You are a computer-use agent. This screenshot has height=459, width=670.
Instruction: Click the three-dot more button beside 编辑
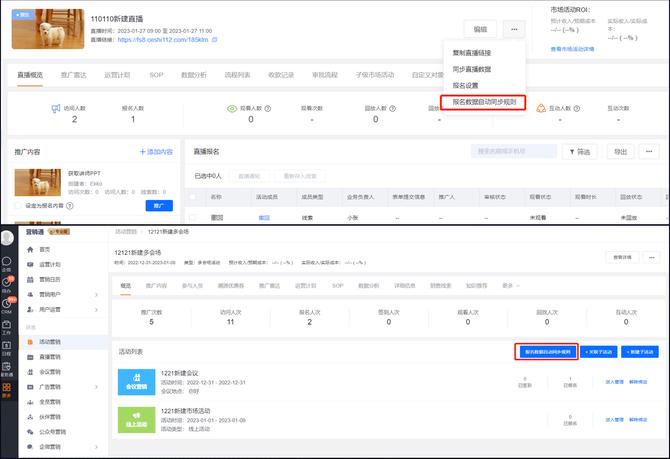(513, 30)
